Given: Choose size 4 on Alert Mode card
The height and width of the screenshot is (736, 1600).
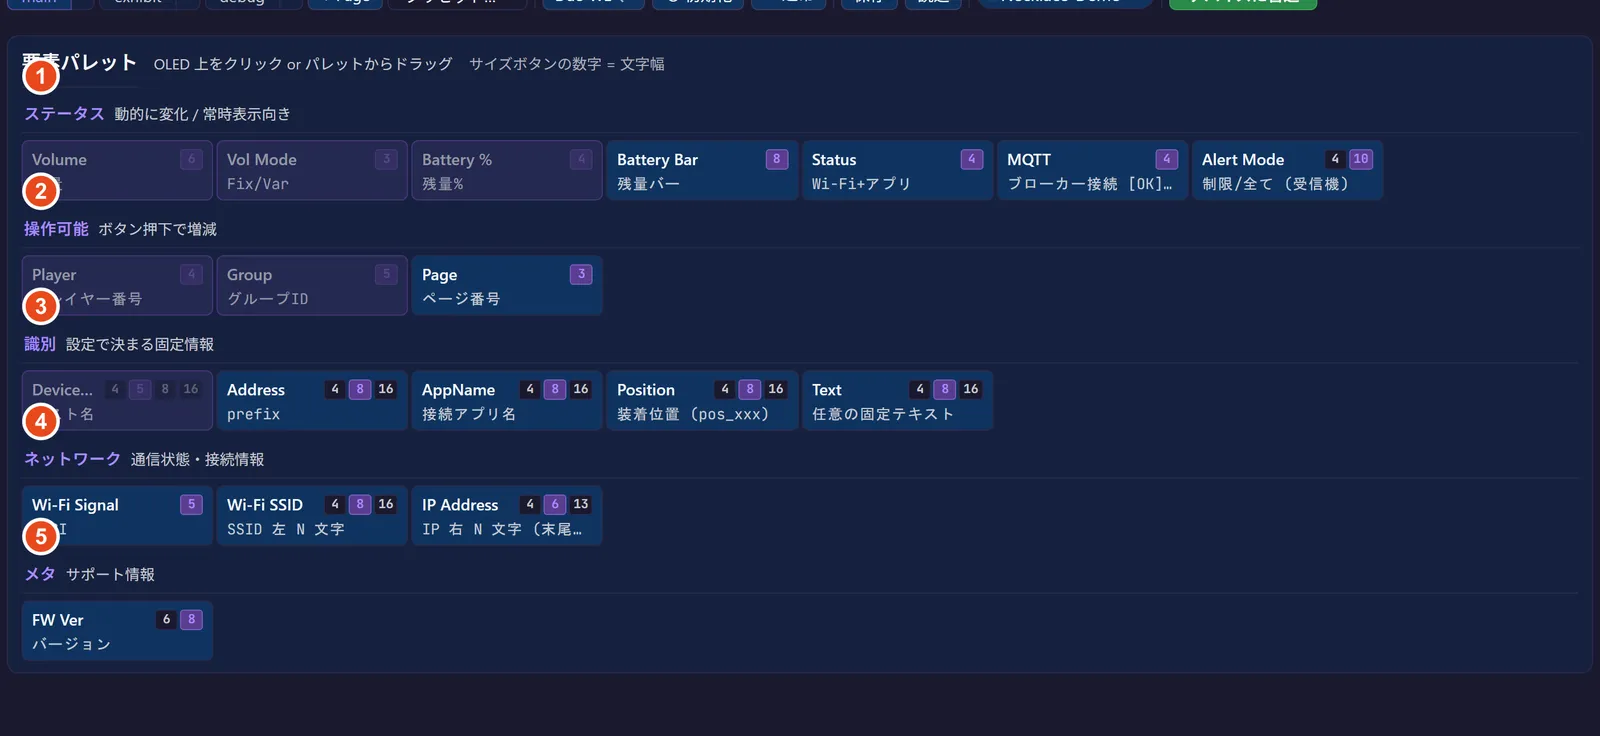Looking at the screenshot, I should (x=1335, y=159).
